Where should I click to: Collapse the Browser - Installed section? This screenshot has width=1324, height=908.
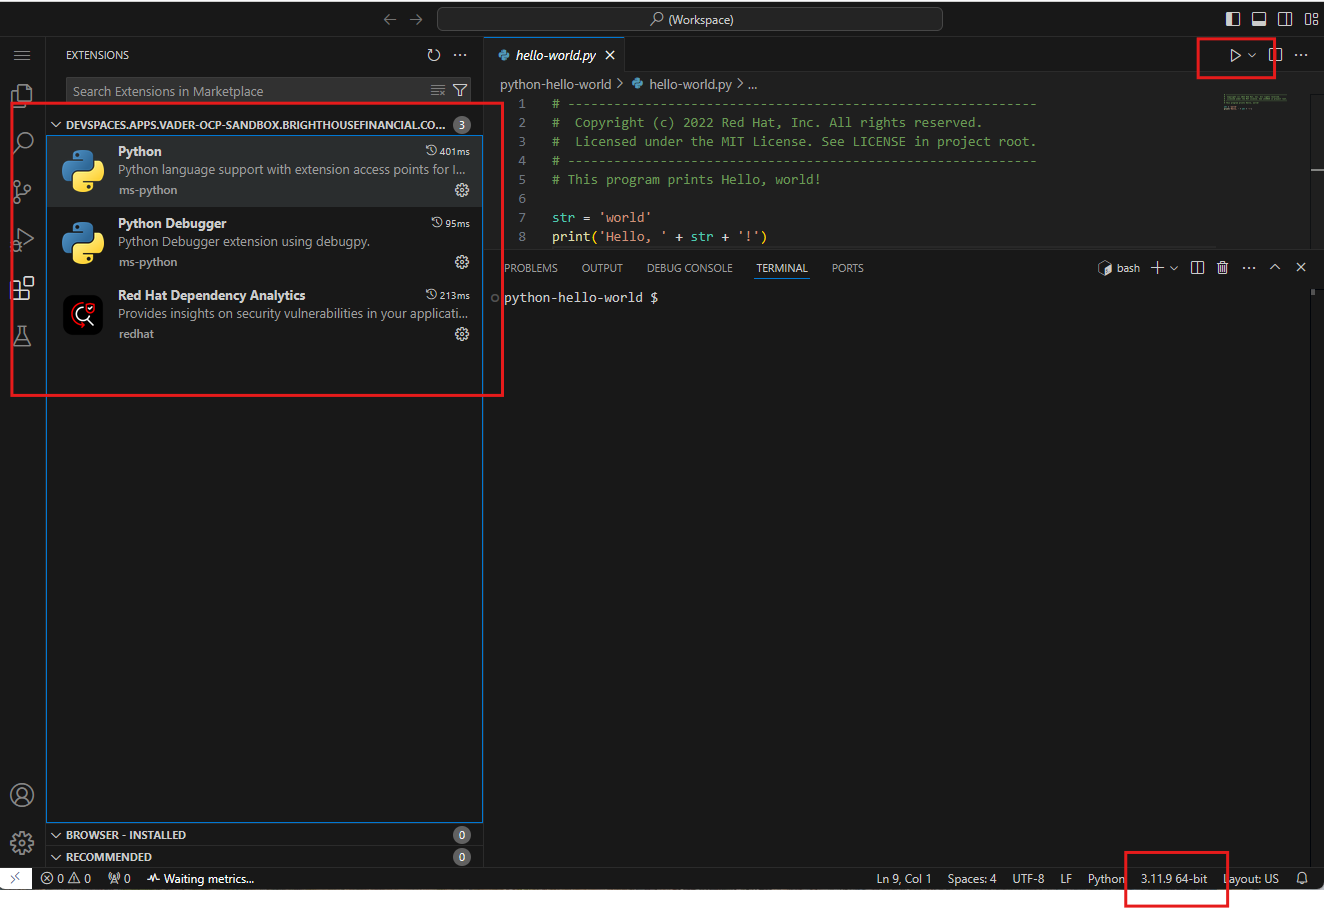click(126, 835)
